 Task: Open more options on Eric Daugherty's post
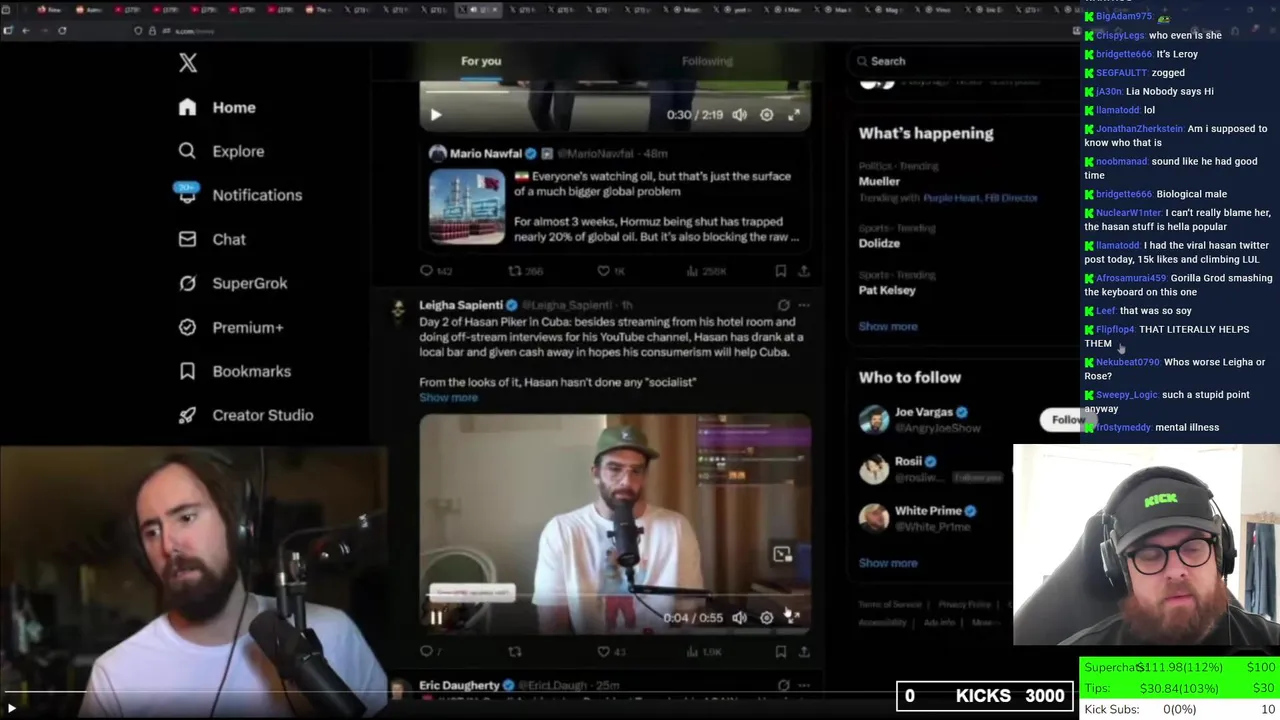[804, 685]
